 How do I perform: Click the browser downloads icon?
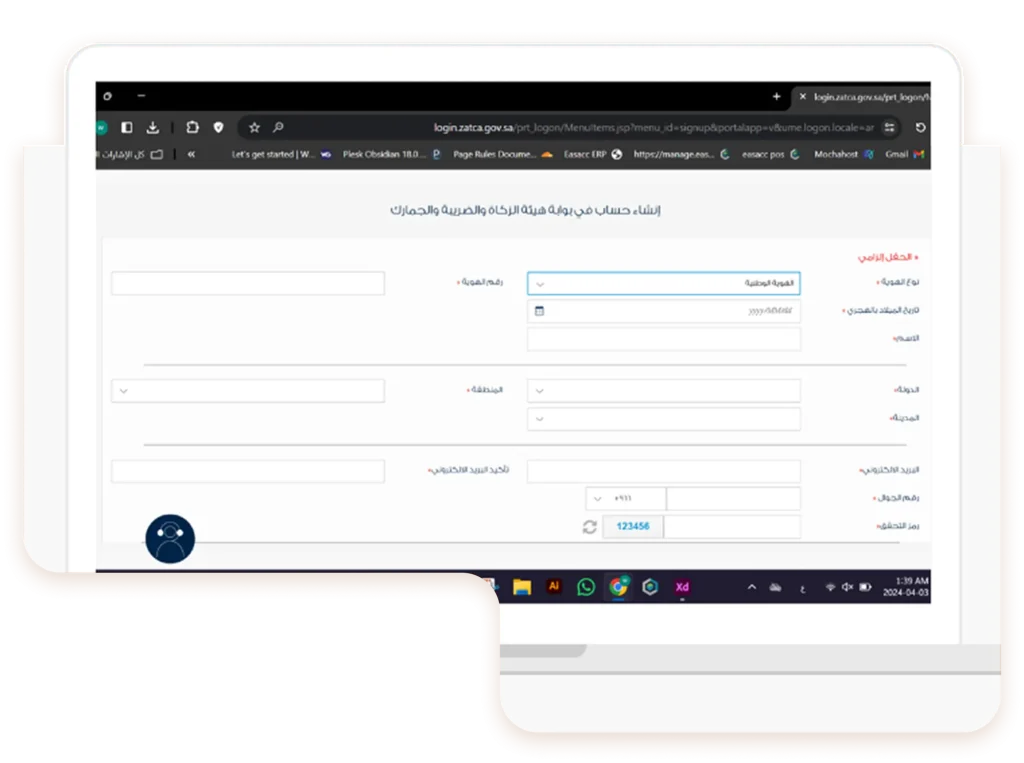pyautogui.click(x=153, y=128)
